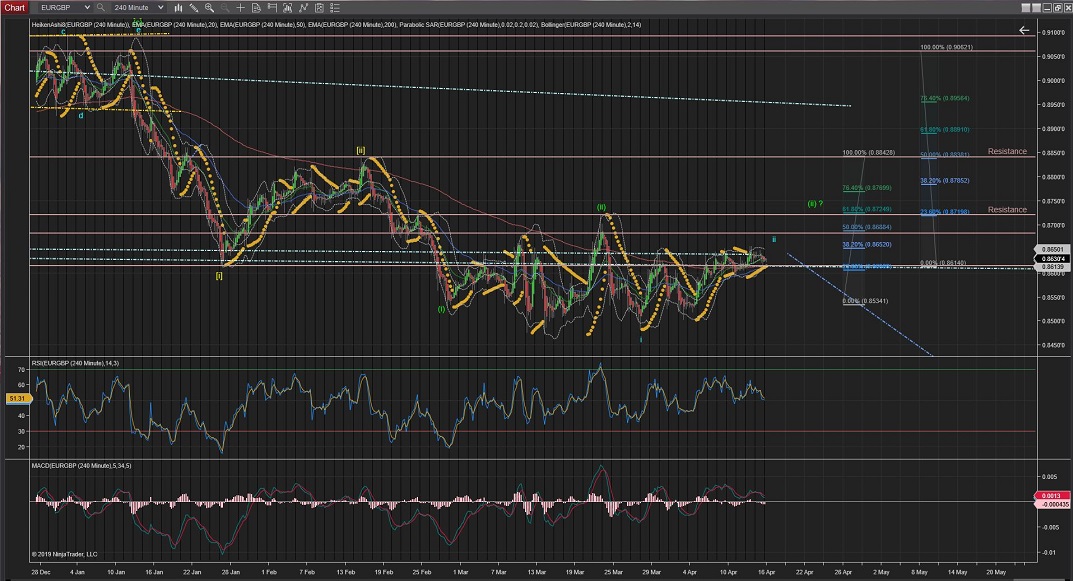
Task: Click the © 2019 NinjaTrader, LLC text
Action: (x=64, y=554)
